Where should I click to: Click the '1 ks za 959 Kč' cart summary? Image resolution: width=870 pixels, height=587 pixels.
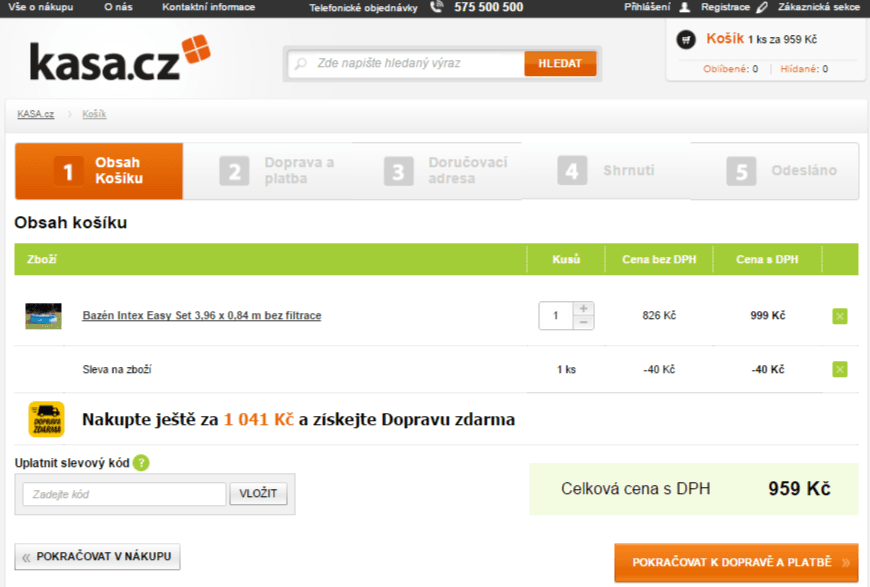tap(782, 40)
